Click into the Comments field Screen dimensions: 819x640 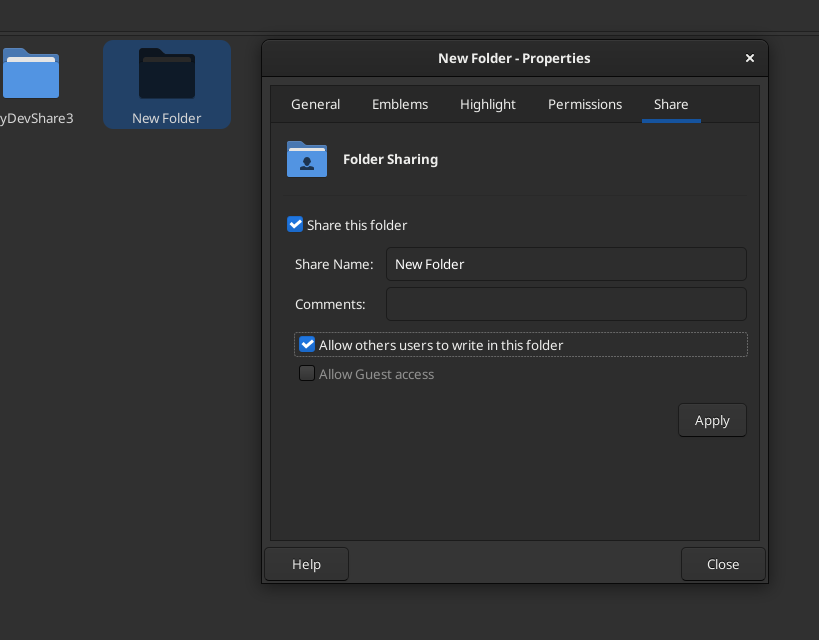(x=566, y=304)
